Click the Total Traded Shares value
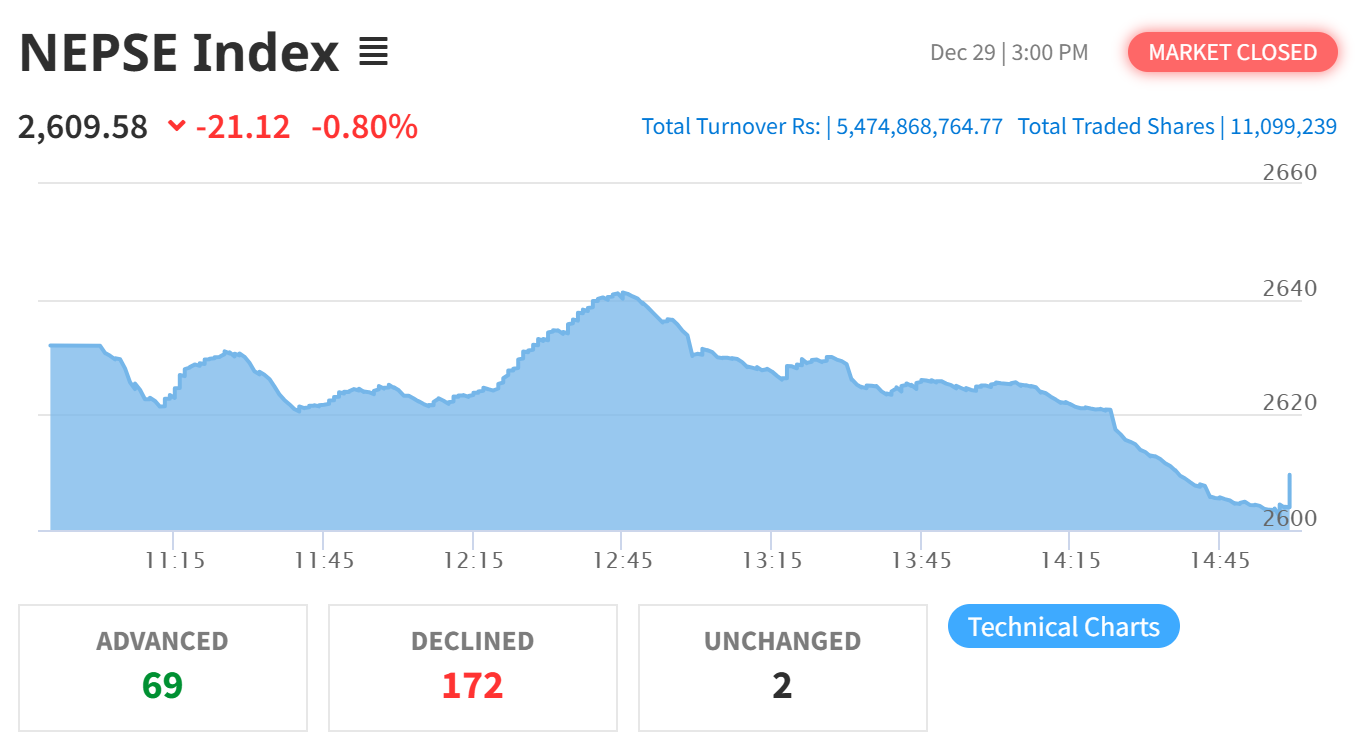This screenshot has width=1358, height=736. pos(1283,127)
